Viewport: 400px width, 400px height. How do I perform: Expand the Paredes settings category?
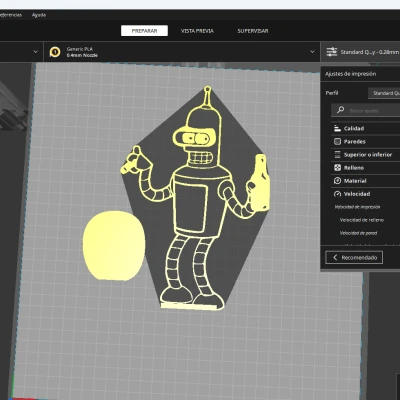(366, 142)
